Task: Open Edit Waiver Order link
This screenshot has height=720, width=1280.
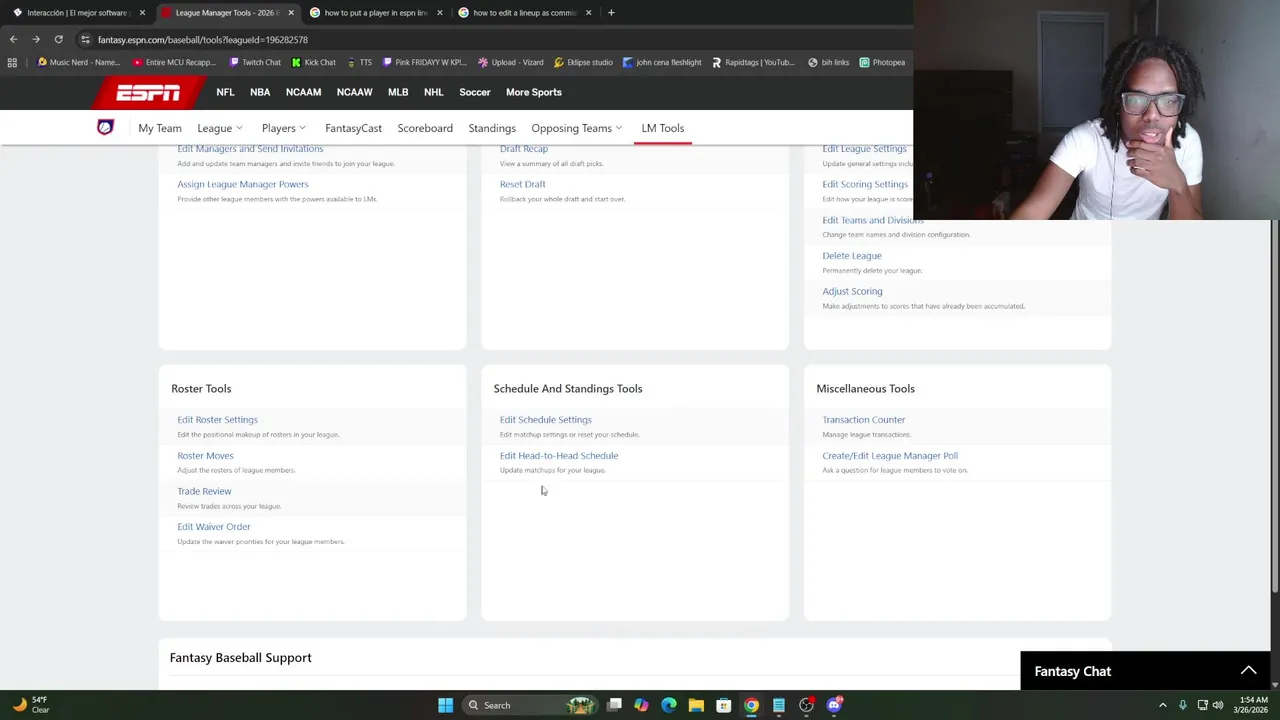Action: (x=214, y=527)
